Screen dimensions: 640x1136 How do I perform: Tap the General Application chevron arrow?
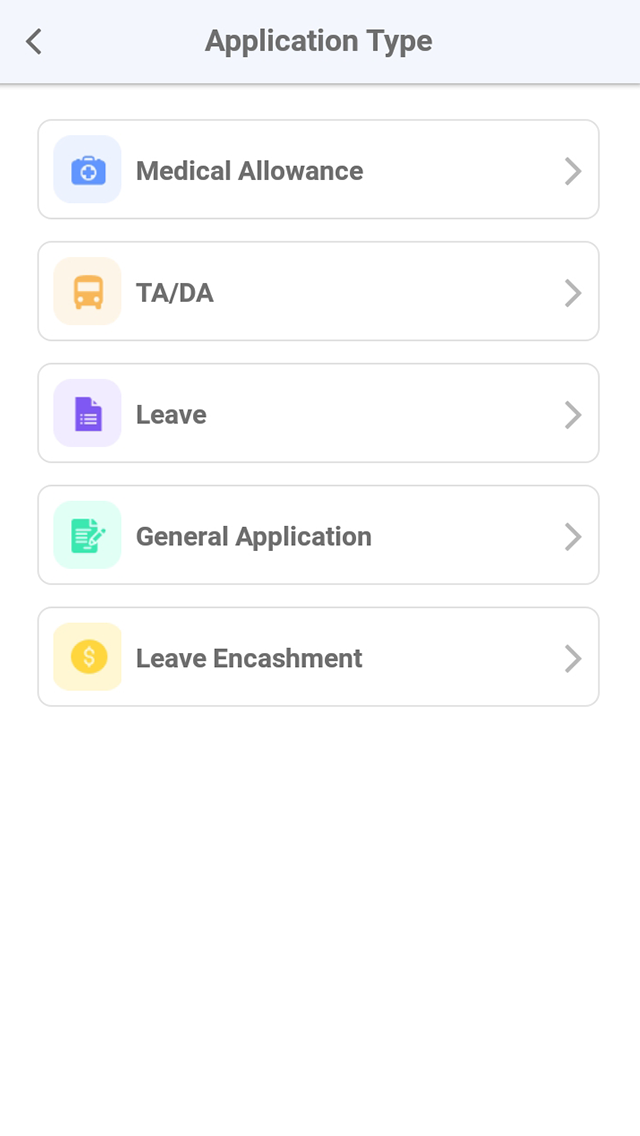573,536
